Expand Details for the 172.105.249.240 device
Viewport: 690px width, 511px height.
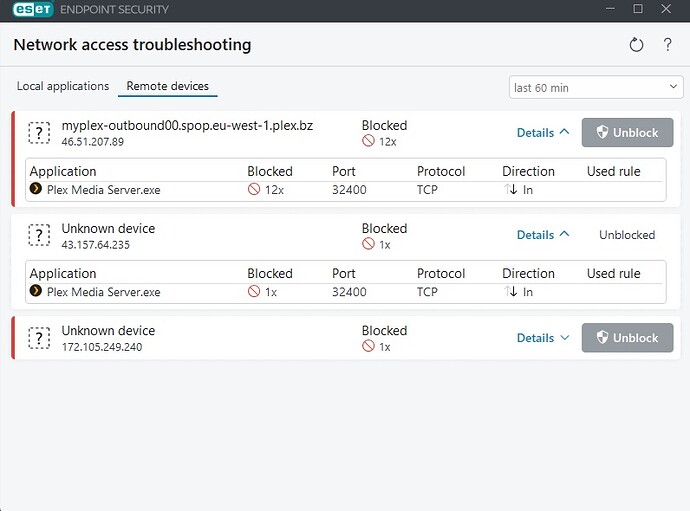pos(543,338)
